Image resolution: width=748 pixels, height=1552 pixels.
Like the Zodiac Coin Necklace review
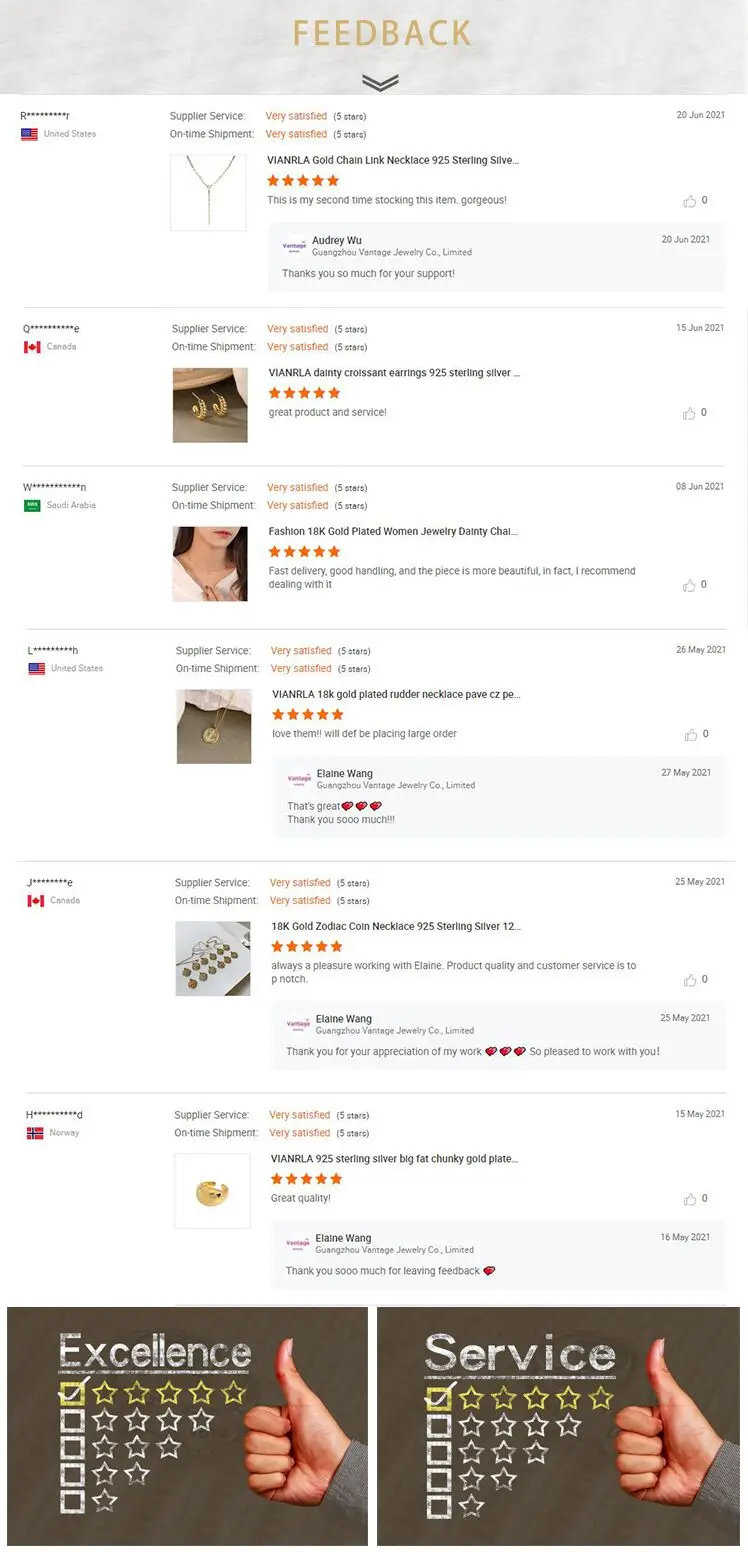pyautogui.click(x=690, y=980)
